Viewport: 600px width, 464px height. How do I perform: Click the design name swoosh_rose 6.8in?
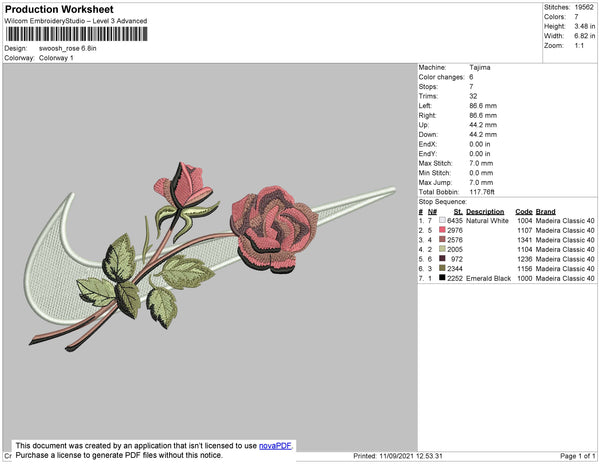69,48
